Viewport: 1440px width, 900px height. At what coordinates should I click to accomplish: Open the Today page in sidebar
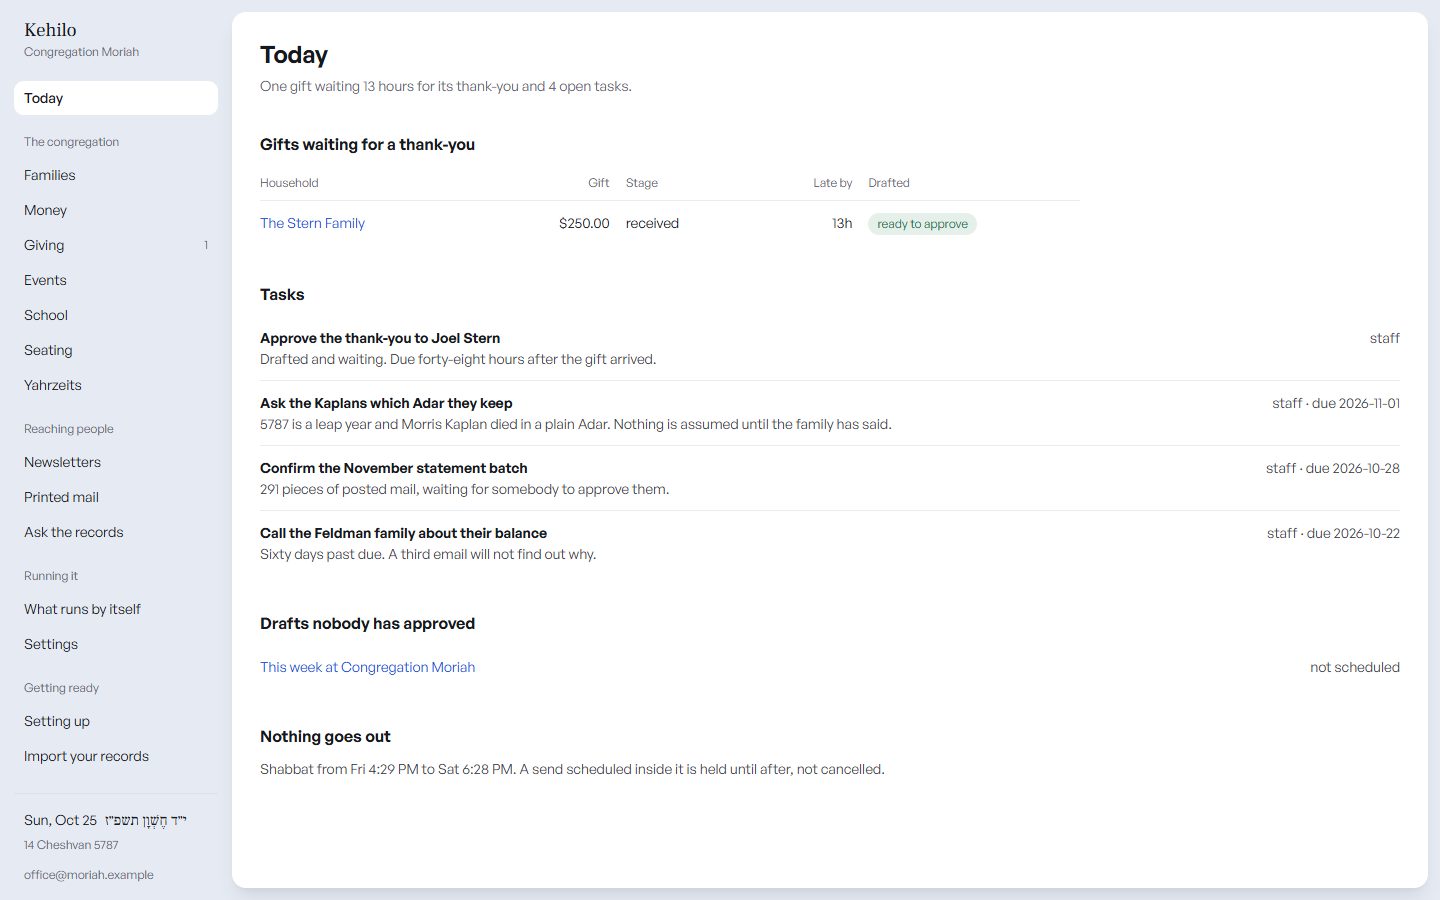point(116,98)
